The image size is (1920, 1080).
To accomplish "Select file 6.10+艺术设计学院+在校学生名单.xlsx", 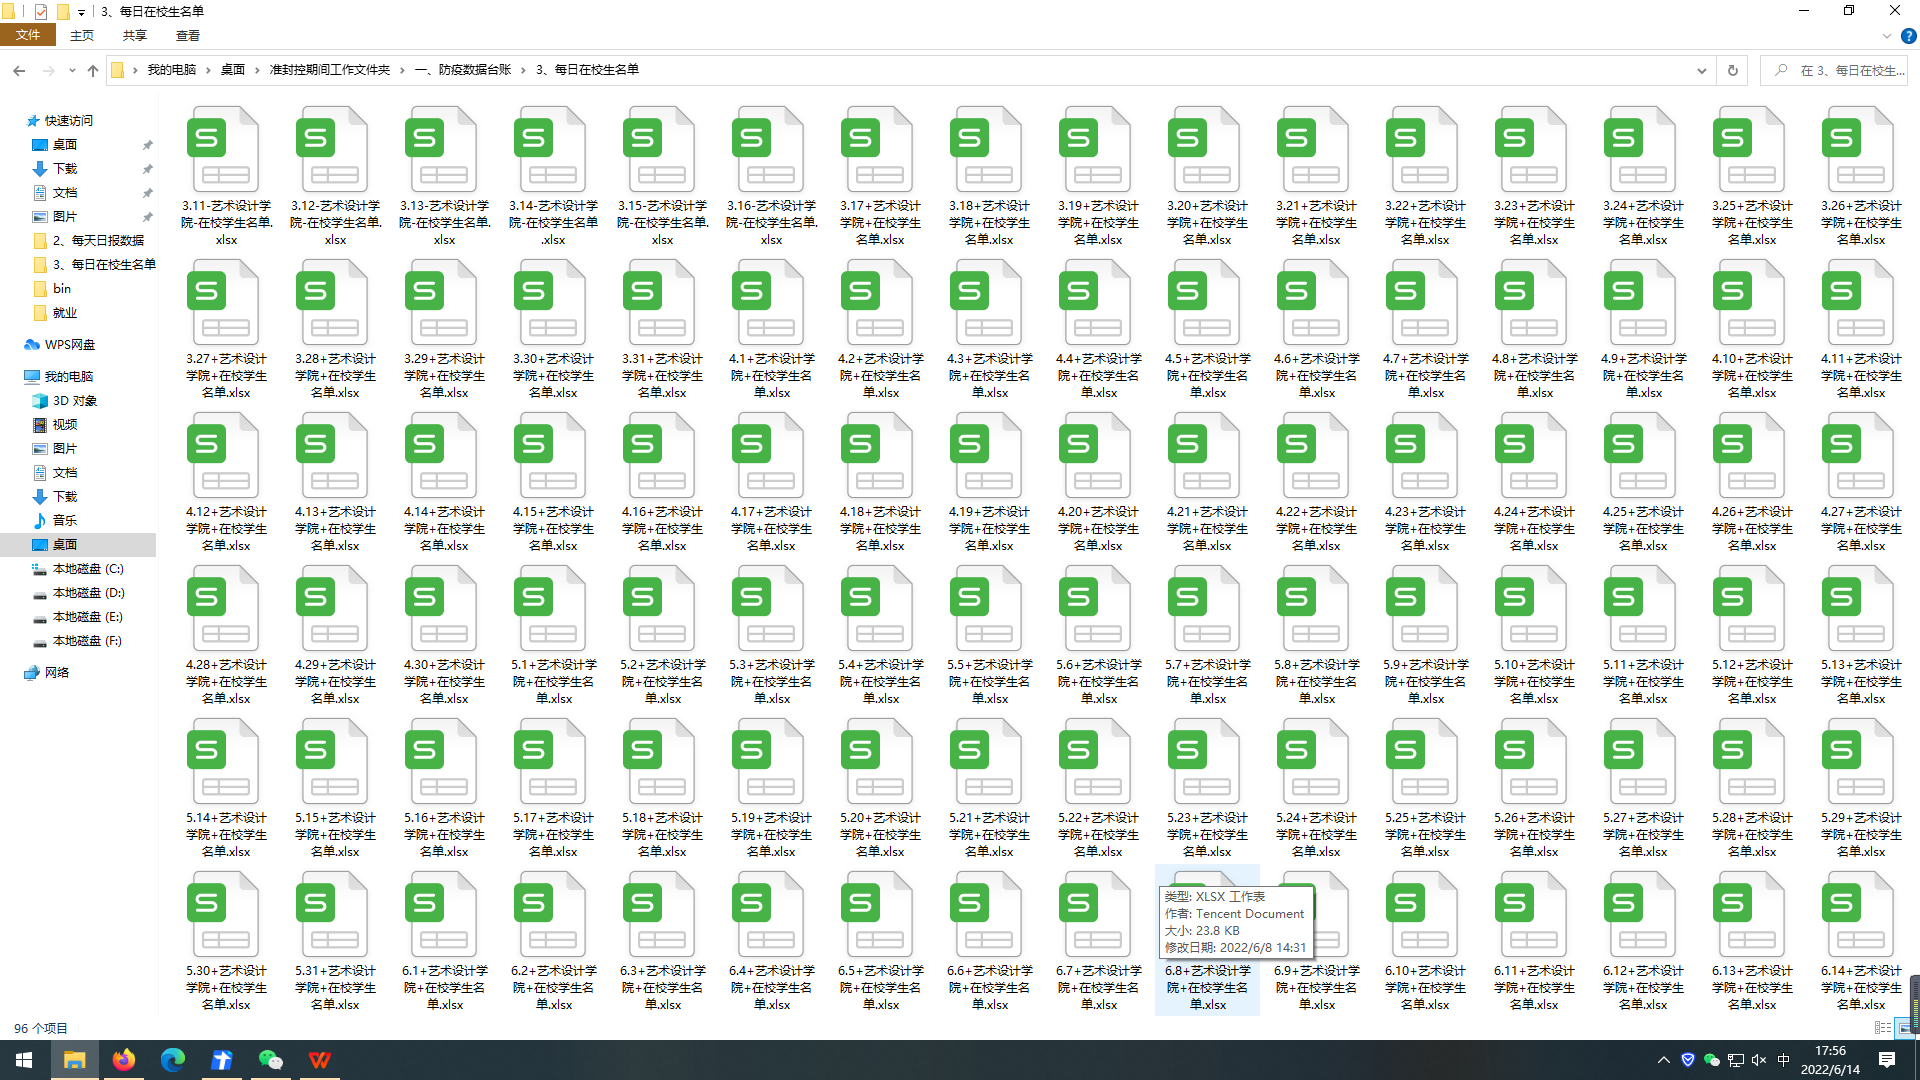I will click(1425, 942).
